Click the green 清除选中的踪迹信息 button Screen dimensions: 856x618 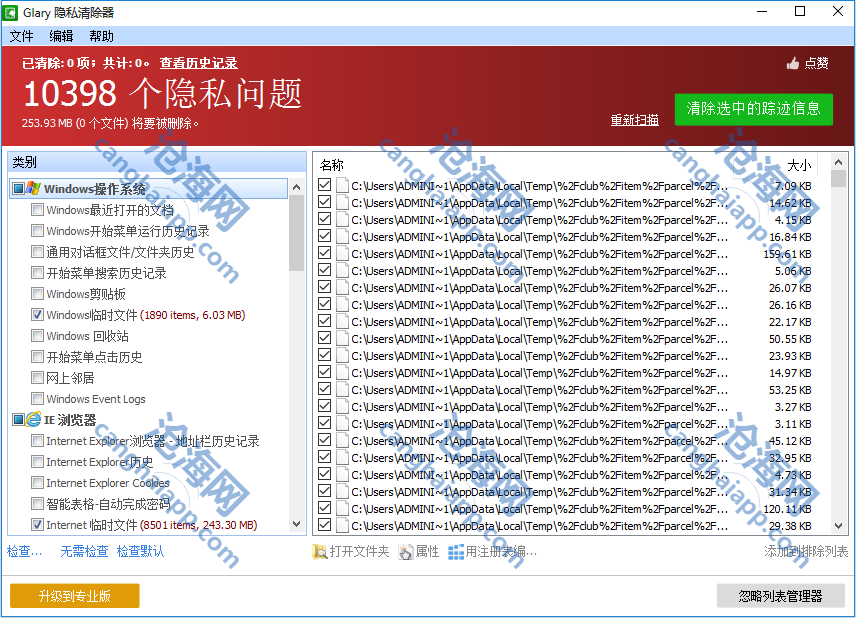pos(753,109)
